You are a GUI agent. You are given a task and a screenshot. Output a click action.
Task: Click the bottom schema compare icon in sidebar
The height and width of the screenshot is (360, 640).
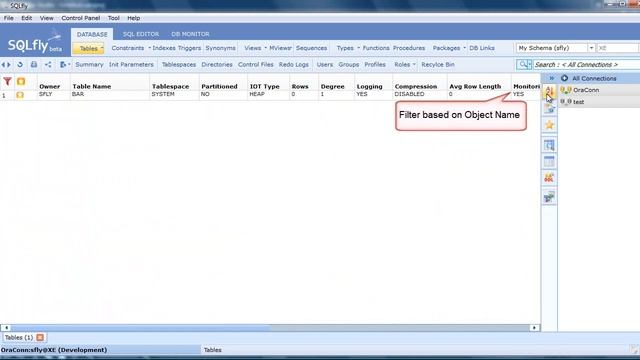pyautogui.click(x=549, y=197)
